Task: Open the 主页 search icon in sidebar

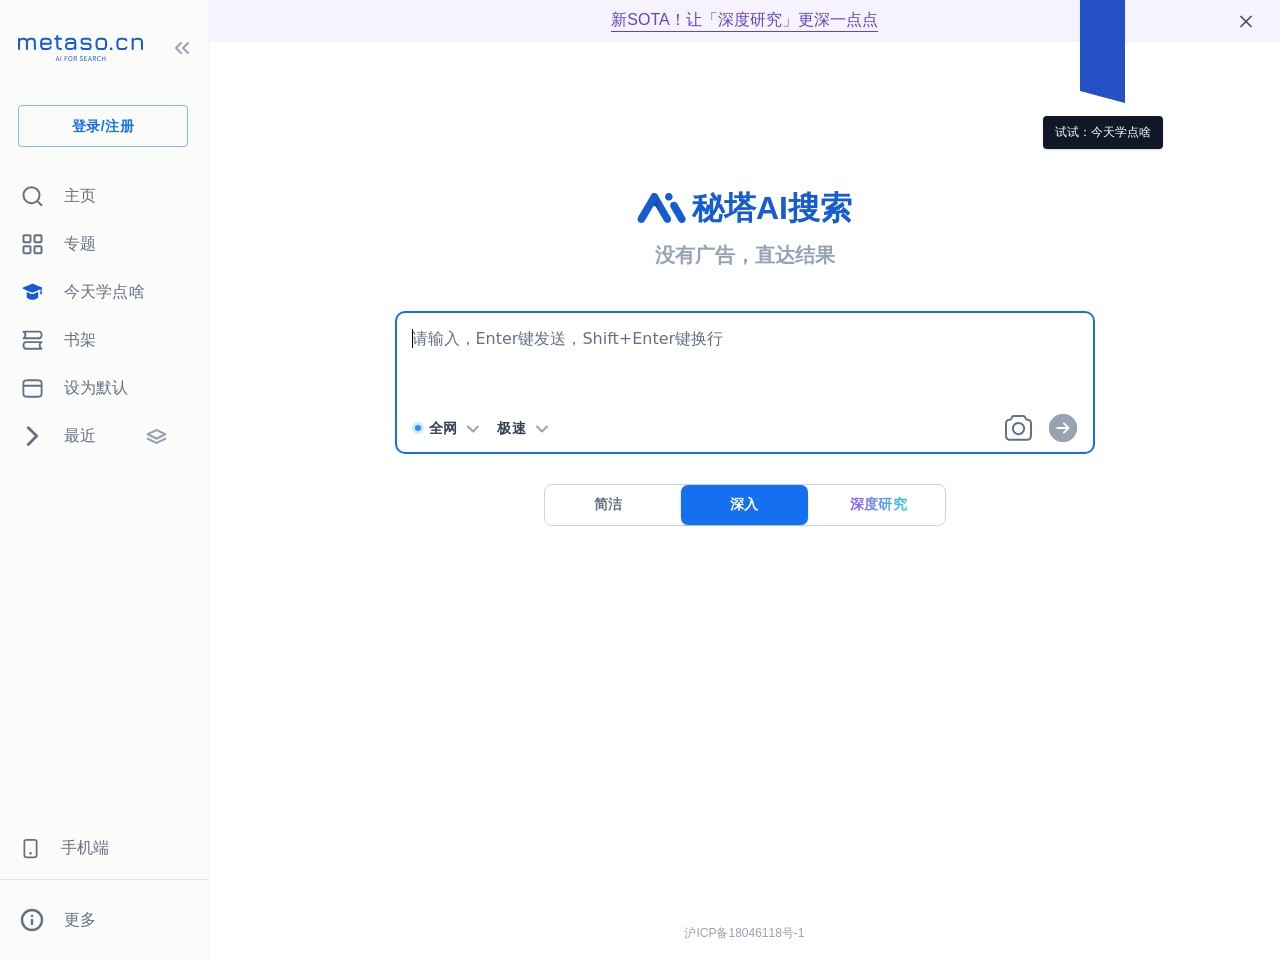Action: (32, 196)
